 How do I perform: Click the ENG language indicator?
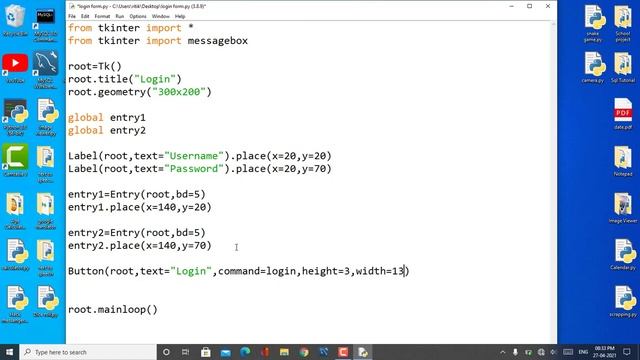(x=583, y=352)
